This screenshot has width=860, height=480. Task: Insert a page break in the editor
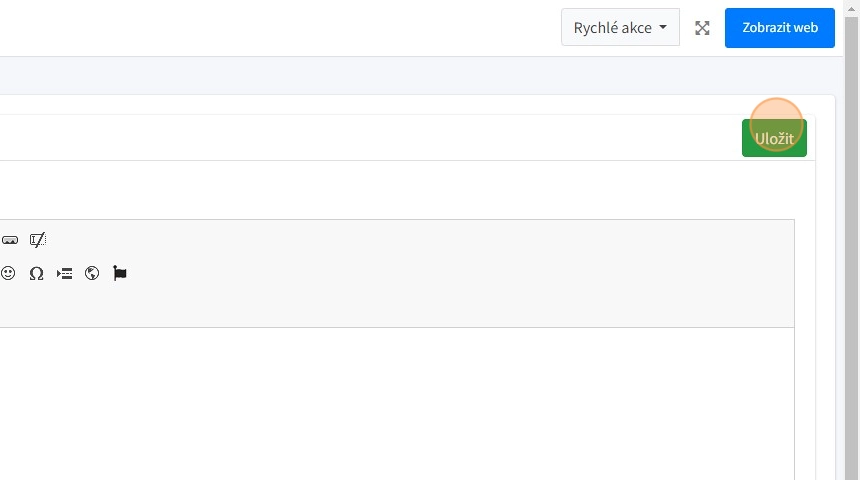[x=64, y=273]
